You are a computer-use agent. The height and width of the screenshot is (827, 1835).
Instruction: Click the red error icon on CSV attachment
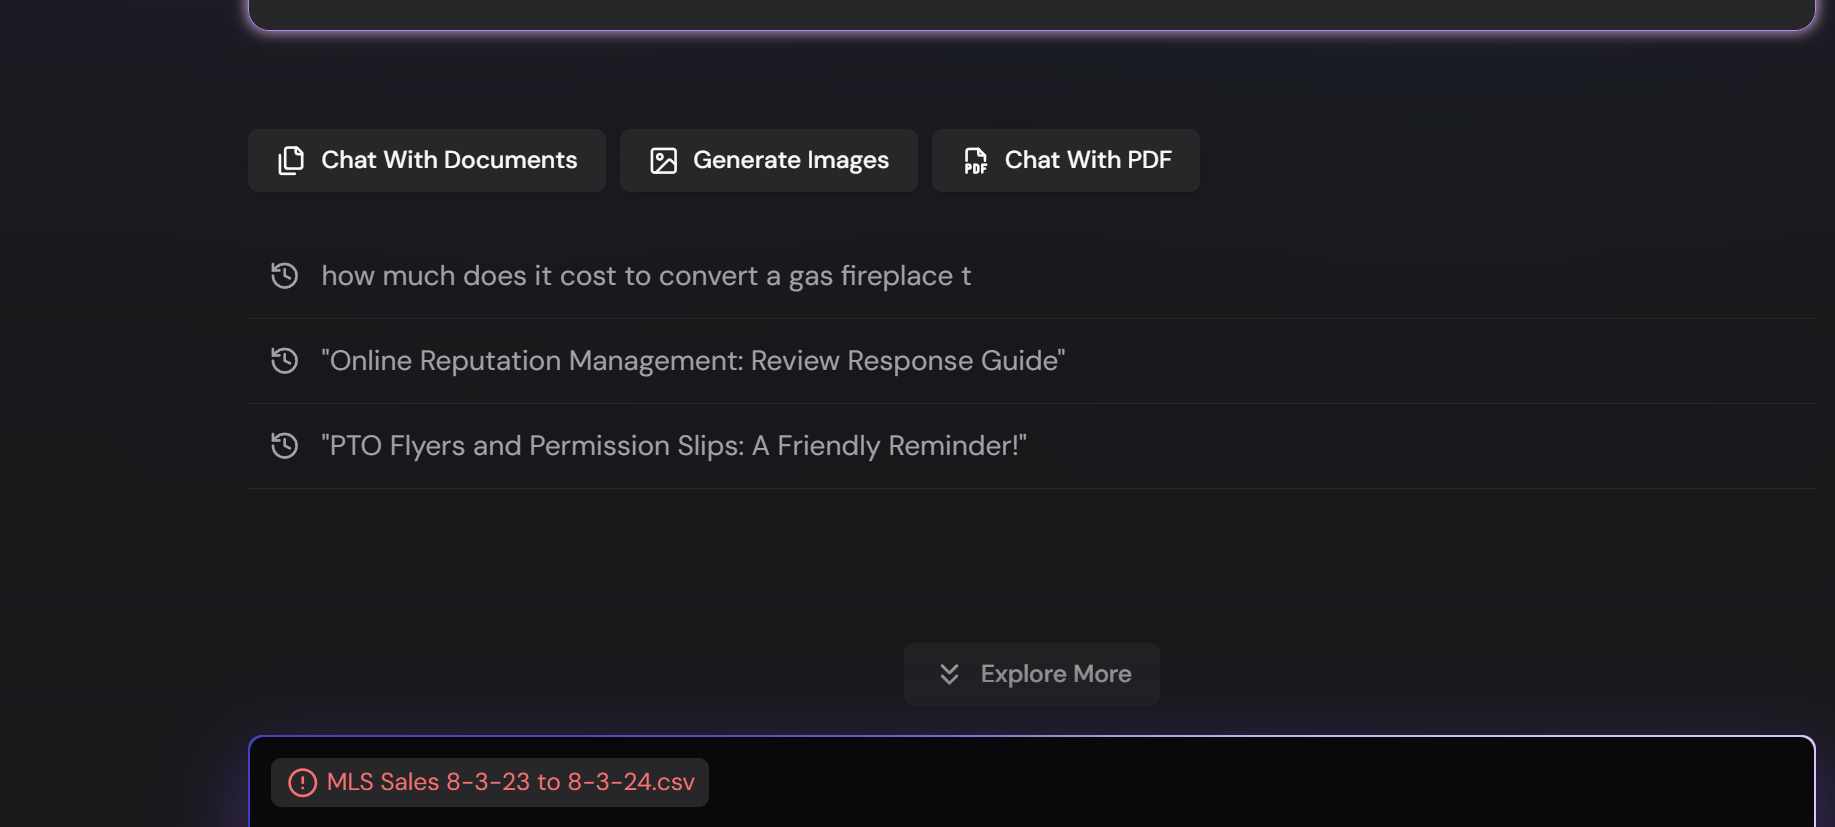click(302, 782)
